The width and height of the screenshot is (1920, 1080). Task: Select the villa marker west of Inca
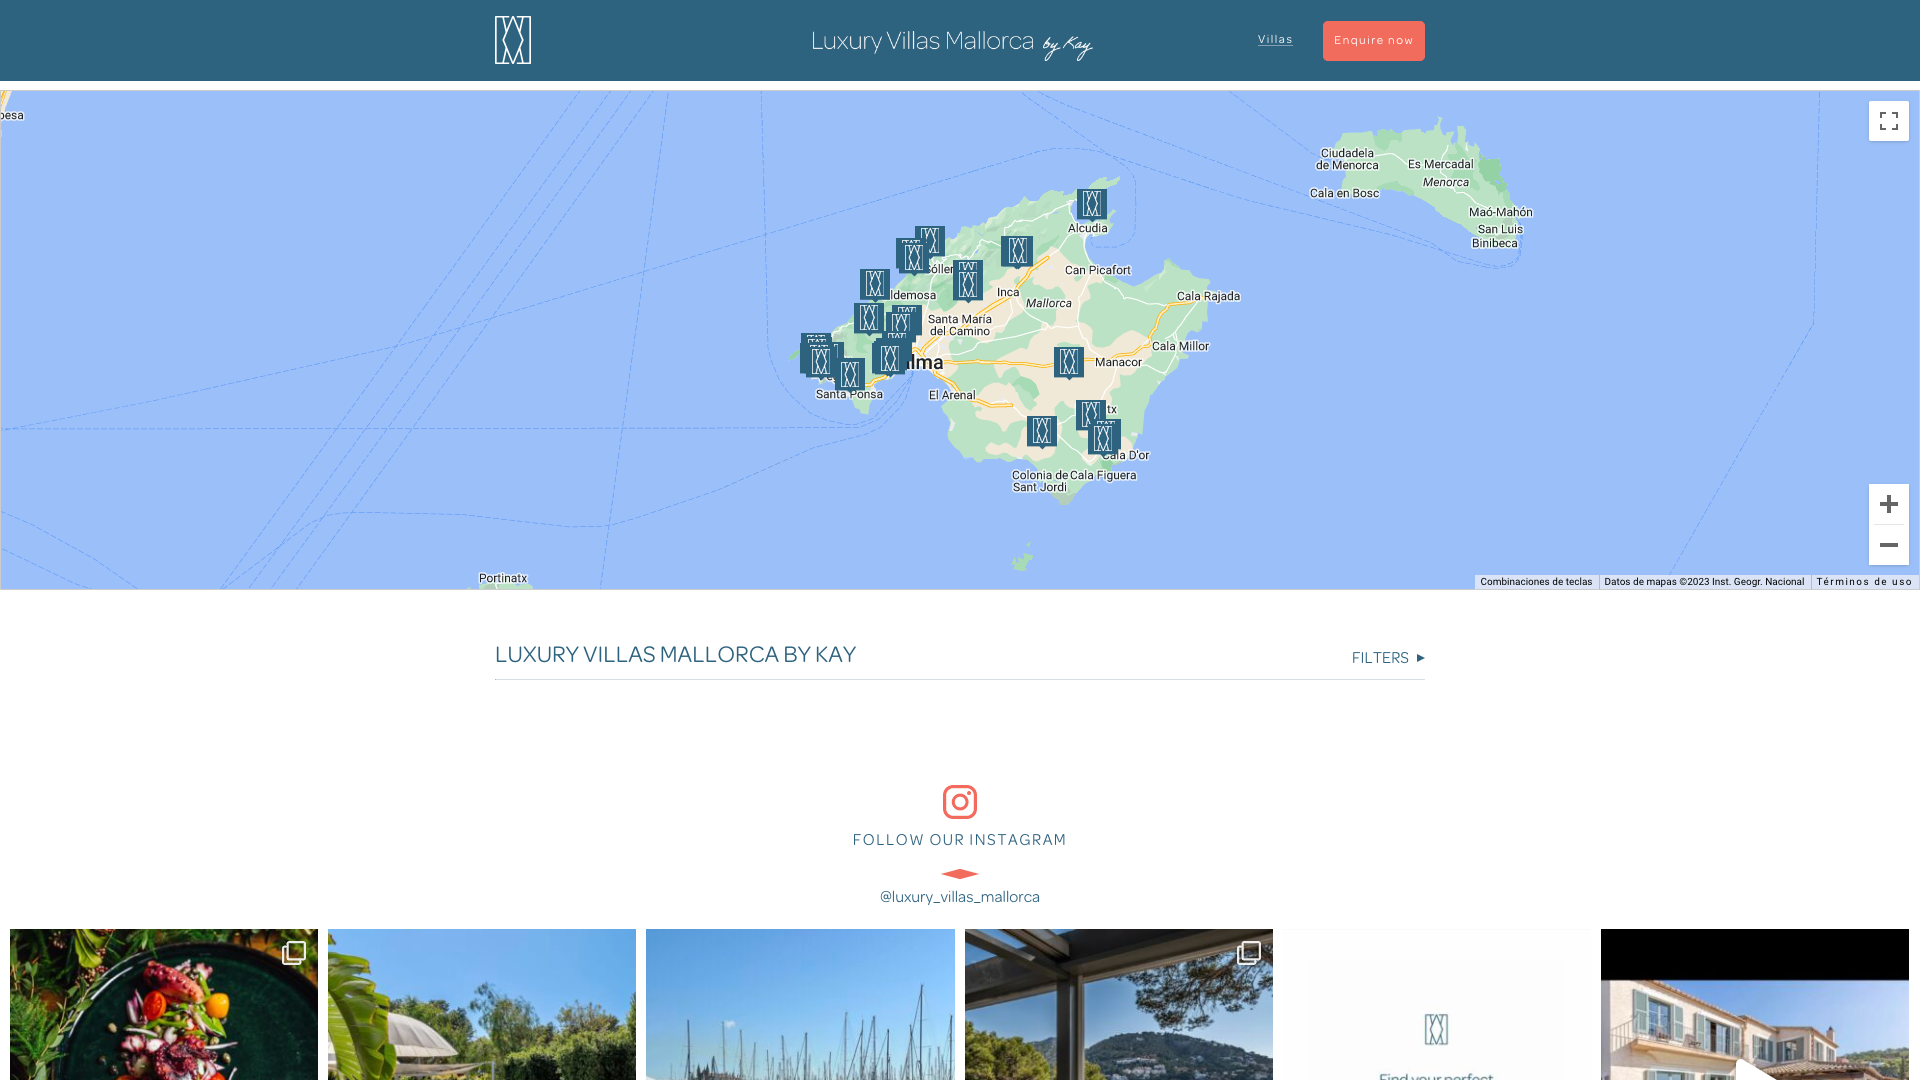(967, 283)
